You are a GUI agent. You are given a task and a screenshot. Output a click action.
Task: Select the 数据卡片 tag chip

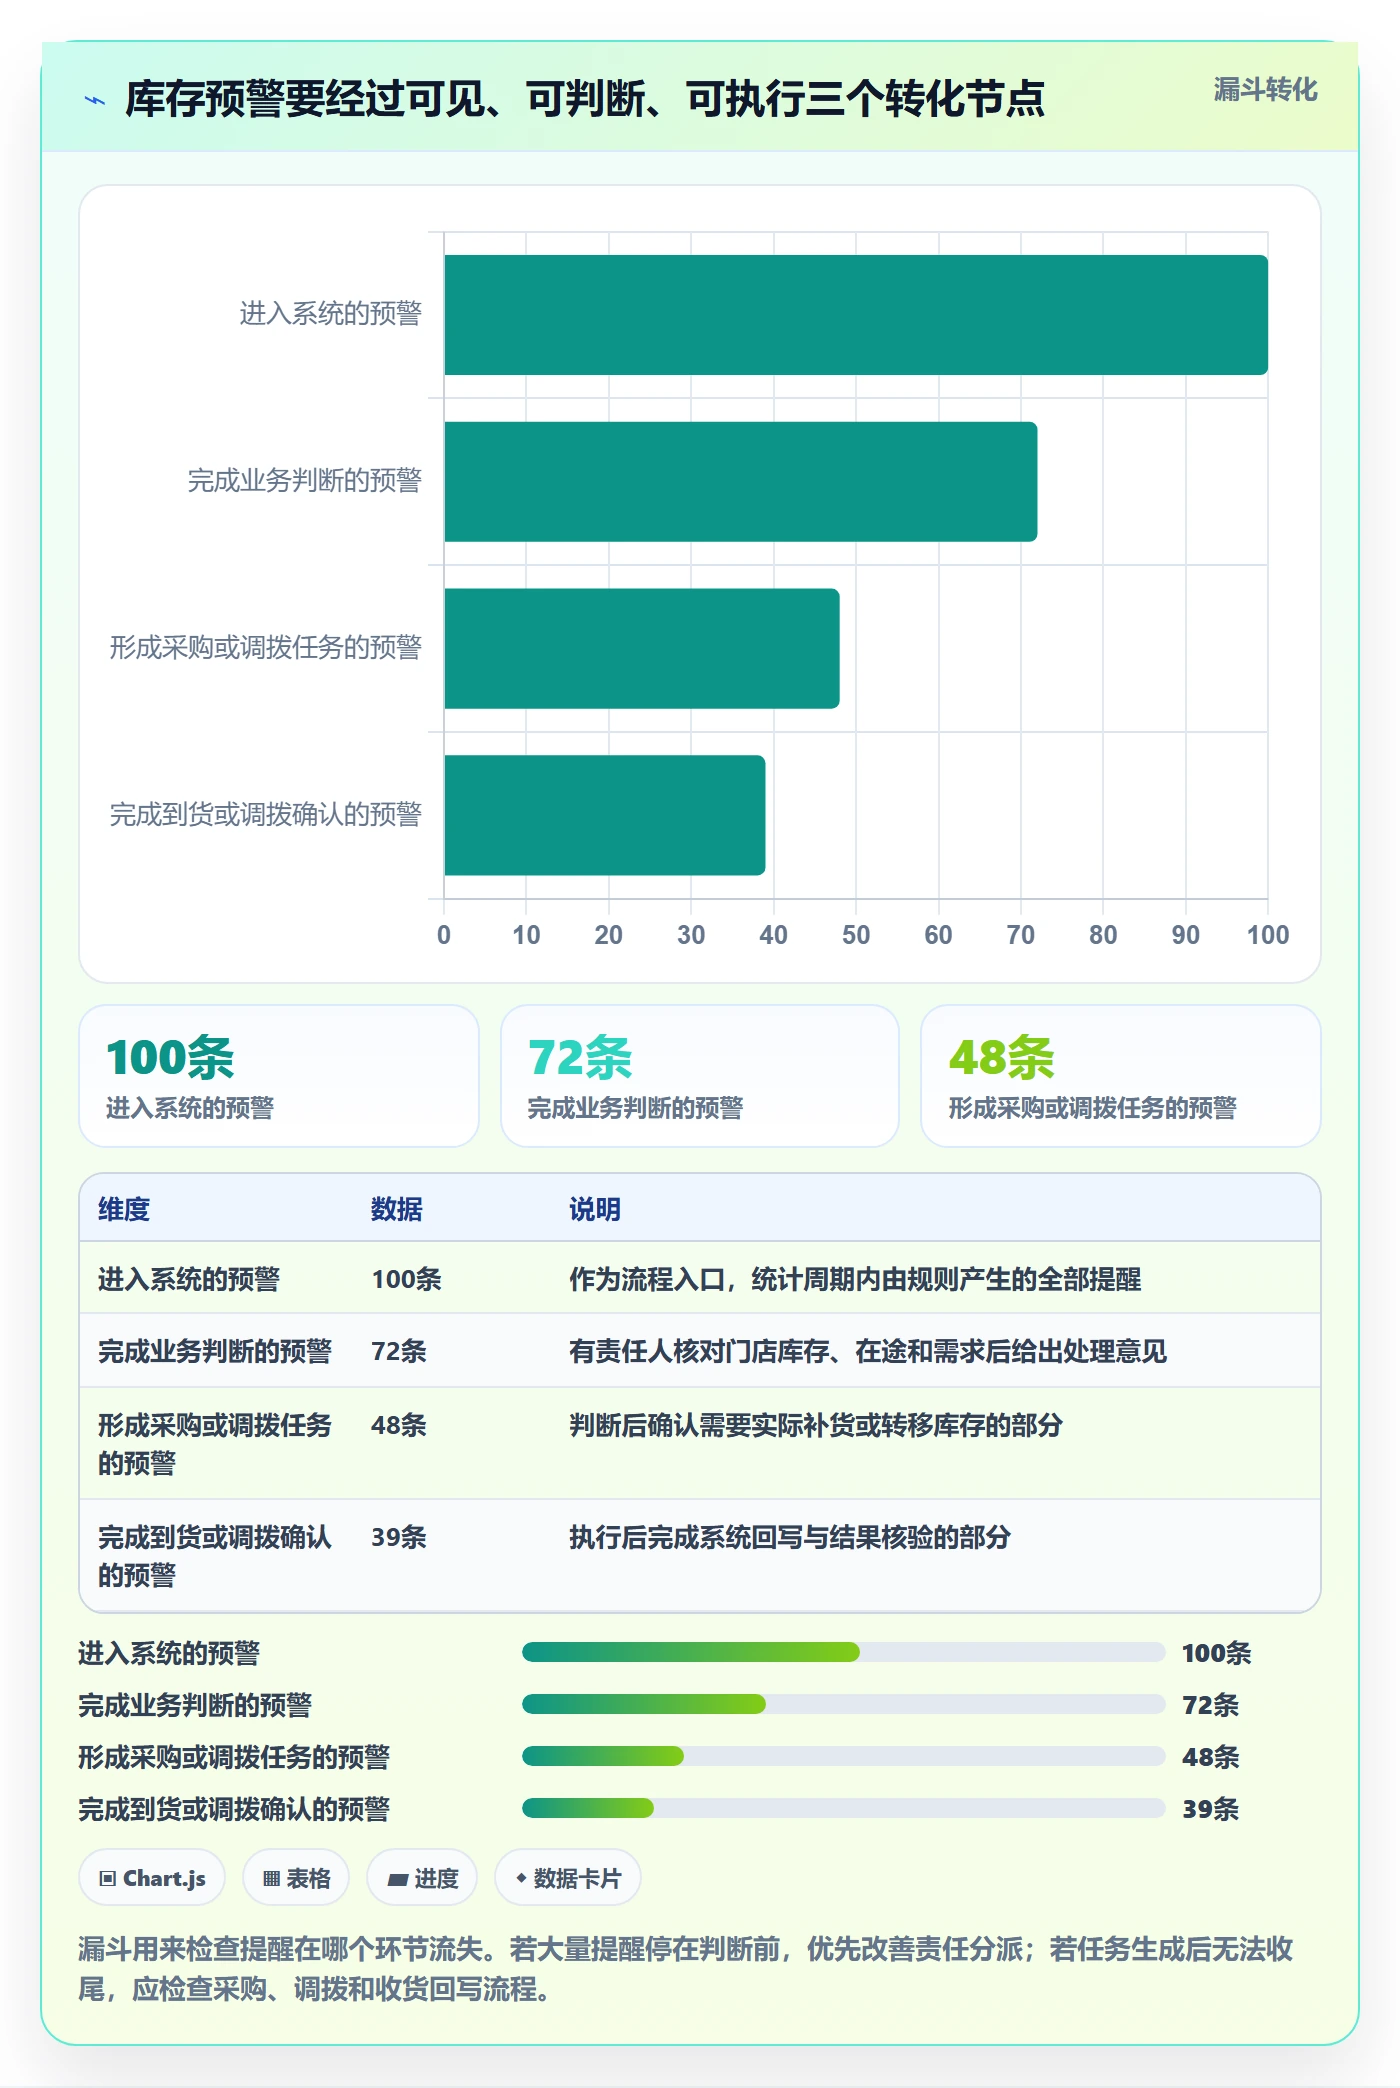[x=568, y=1878]
